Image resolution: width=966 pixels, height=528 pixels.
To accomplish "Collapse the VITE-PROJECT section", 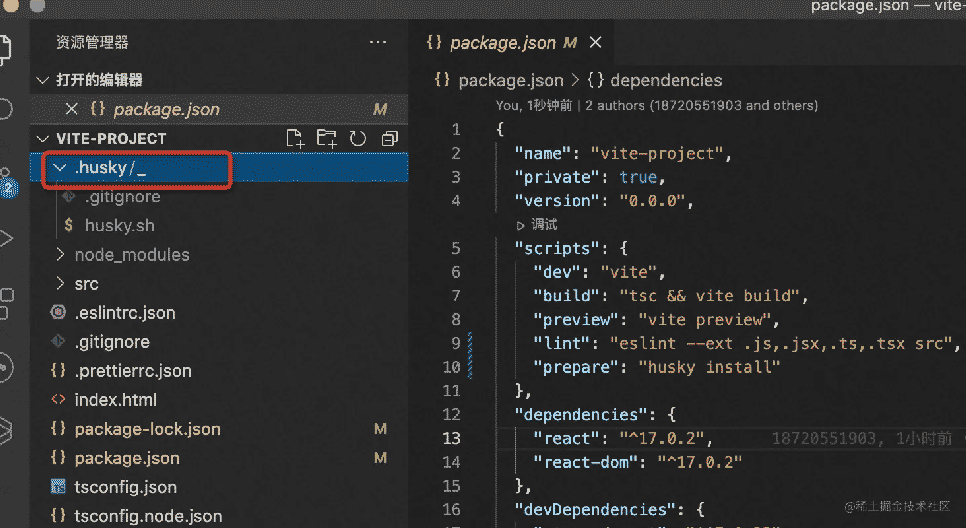I will tap(42, 138).
